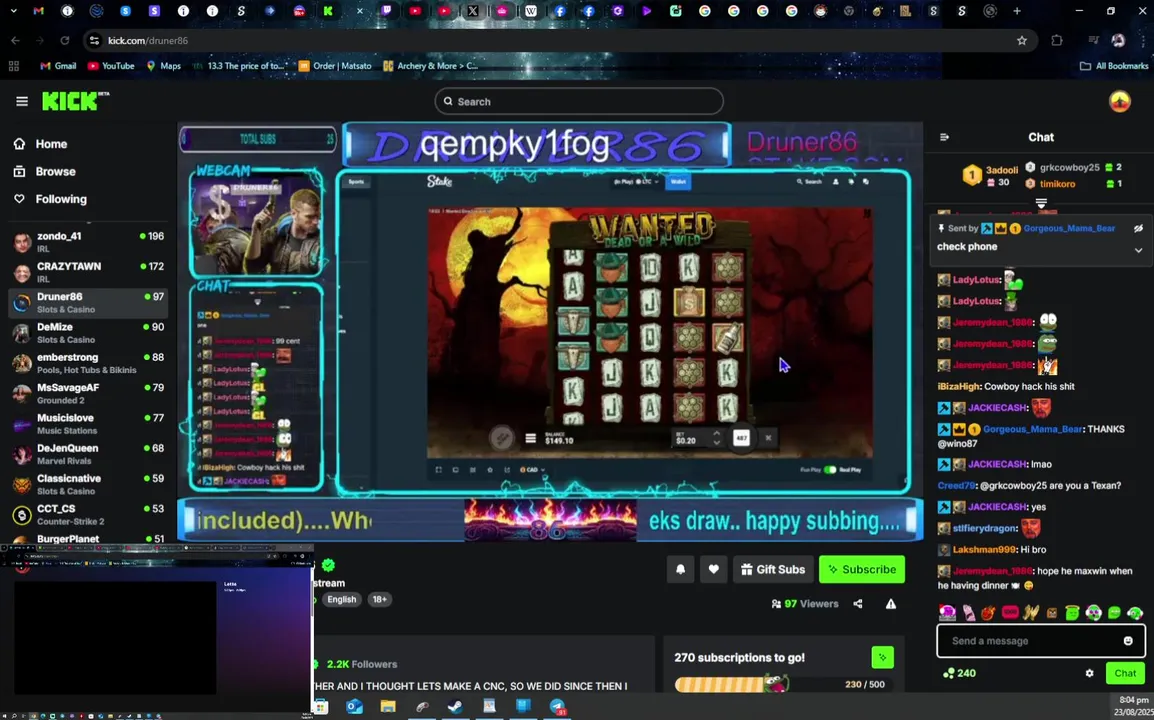Image resolution: width=1154 pixels, height=720 pixels.
Task: Open CCT_CS channel in sidebar
Action: click(x=88, y=514)
